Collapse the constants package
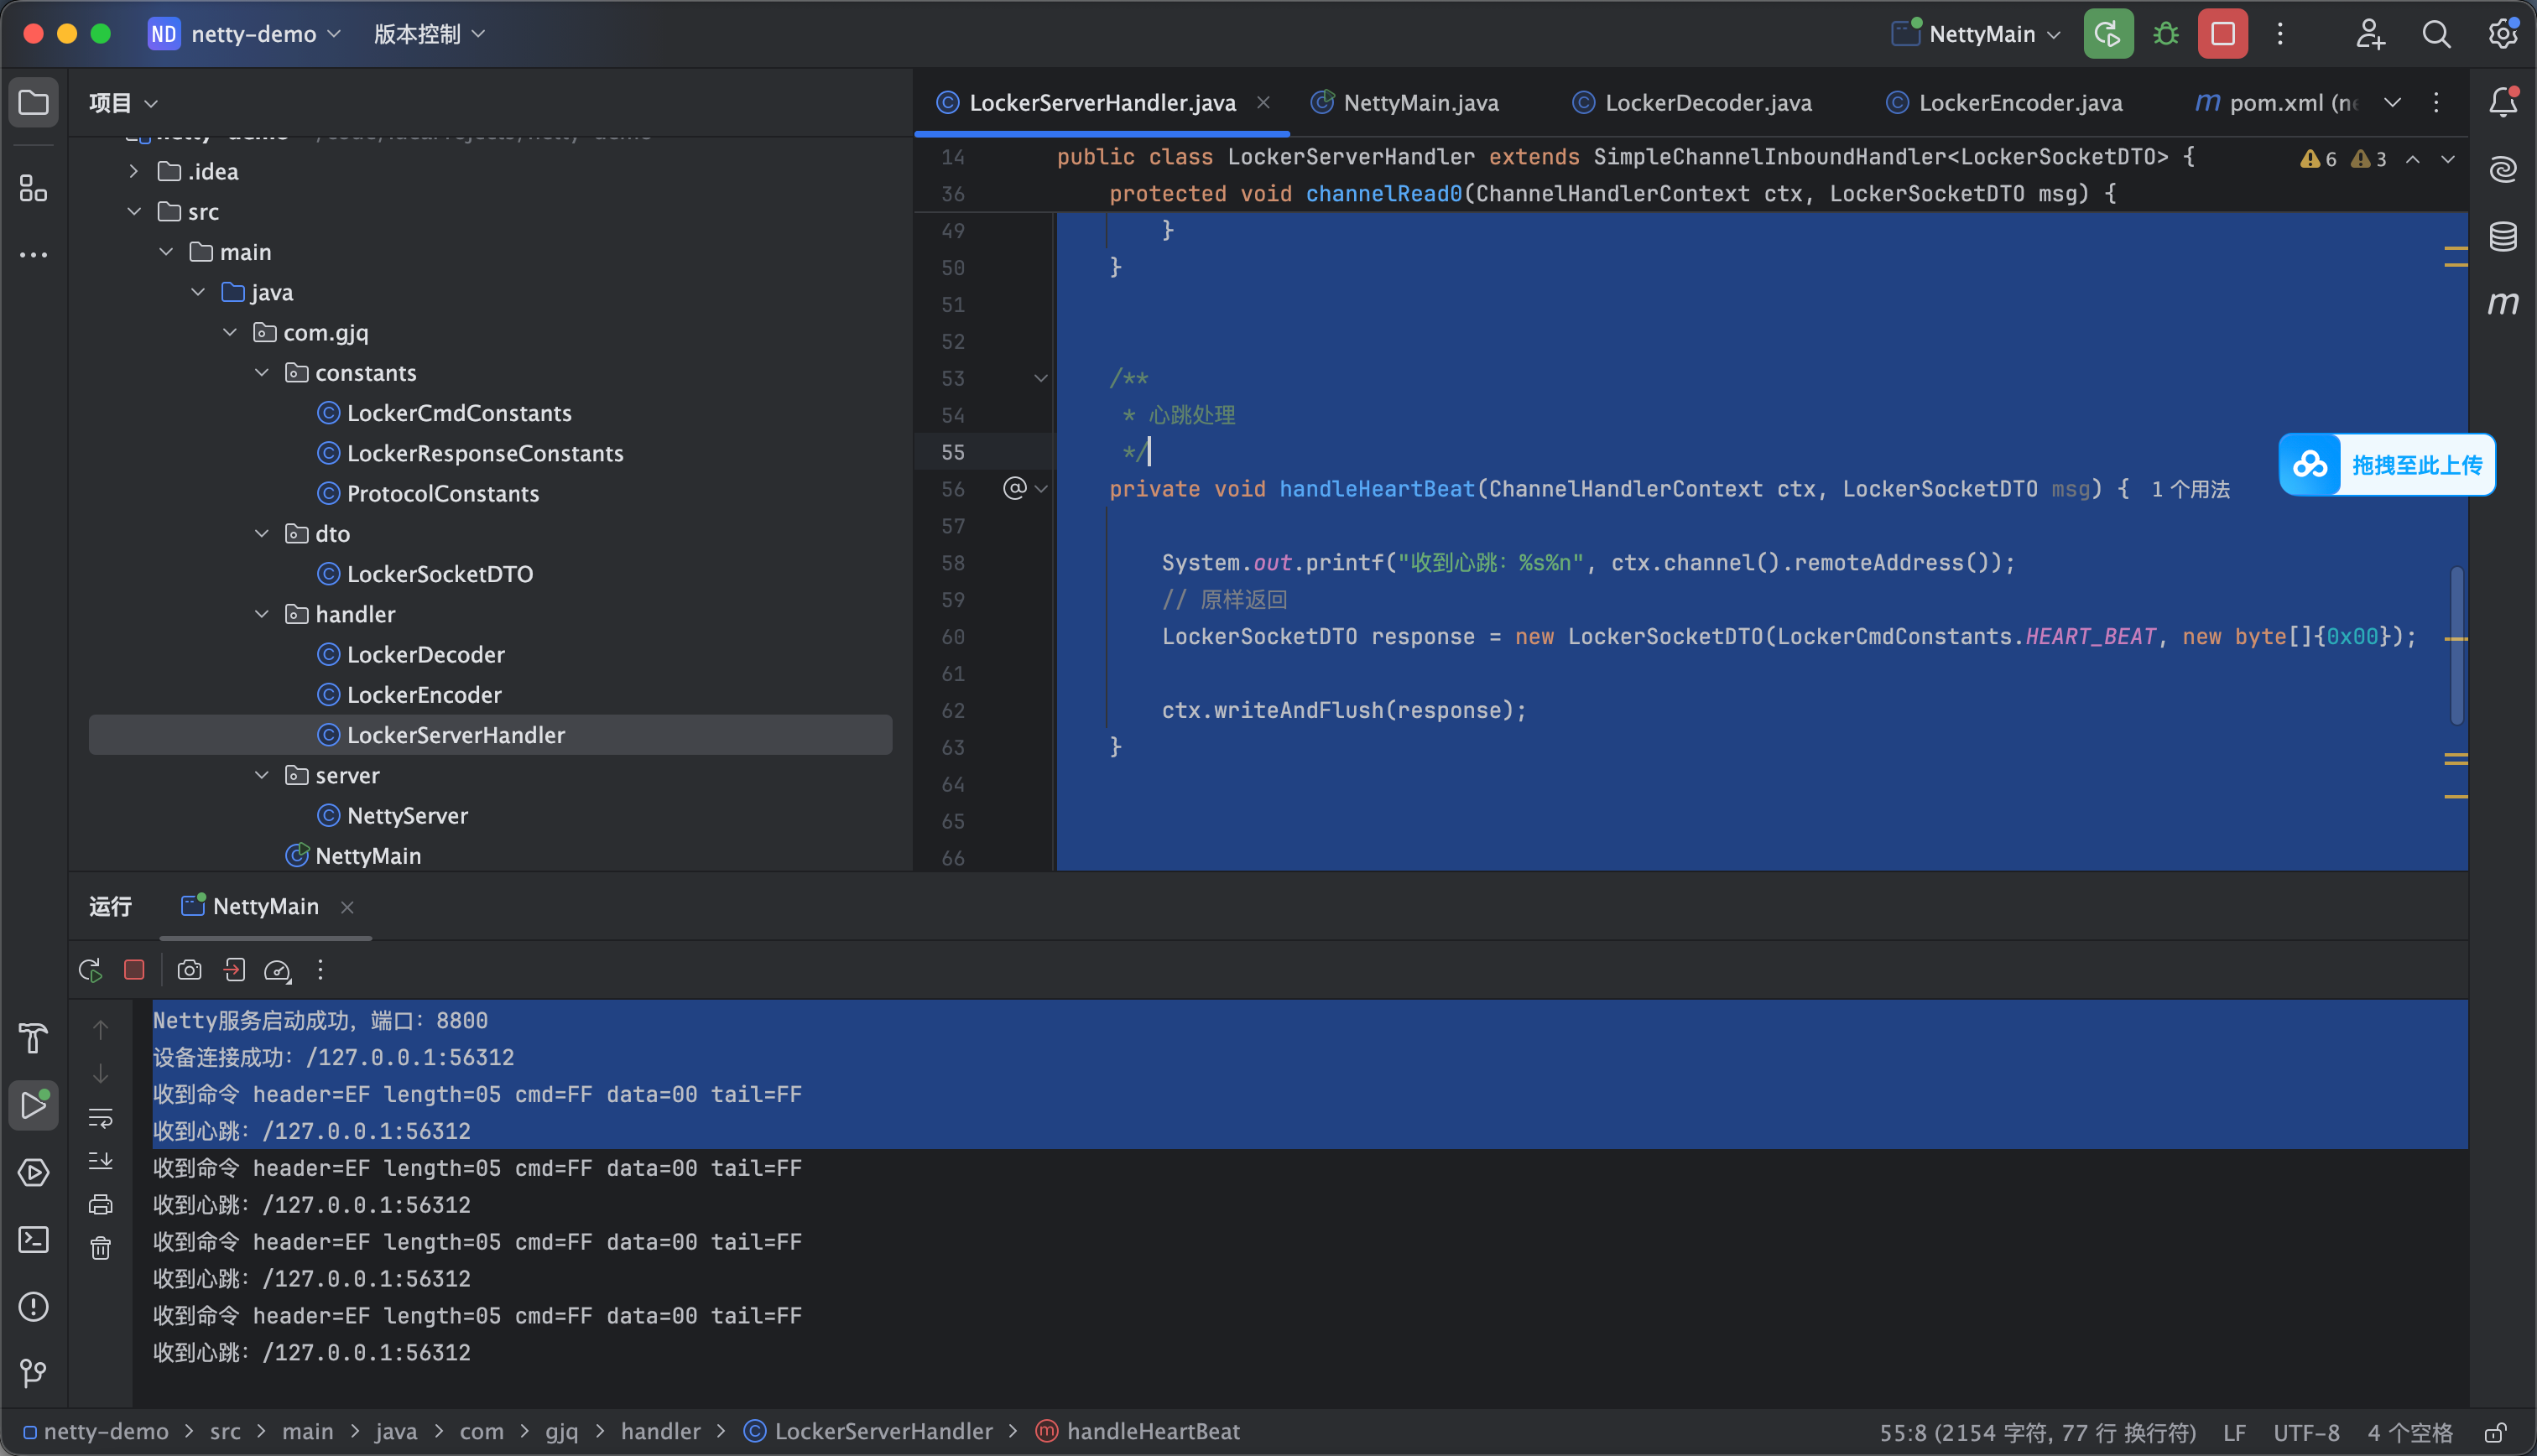Image resolution: width=2537 pixels, height=1456 pixels. pyautogui.click(x=262, y=372)
